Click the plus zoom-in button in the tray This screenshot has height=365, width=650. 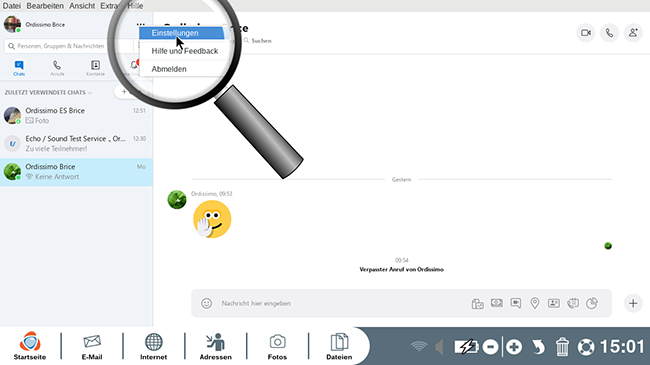tap(514, 347)
